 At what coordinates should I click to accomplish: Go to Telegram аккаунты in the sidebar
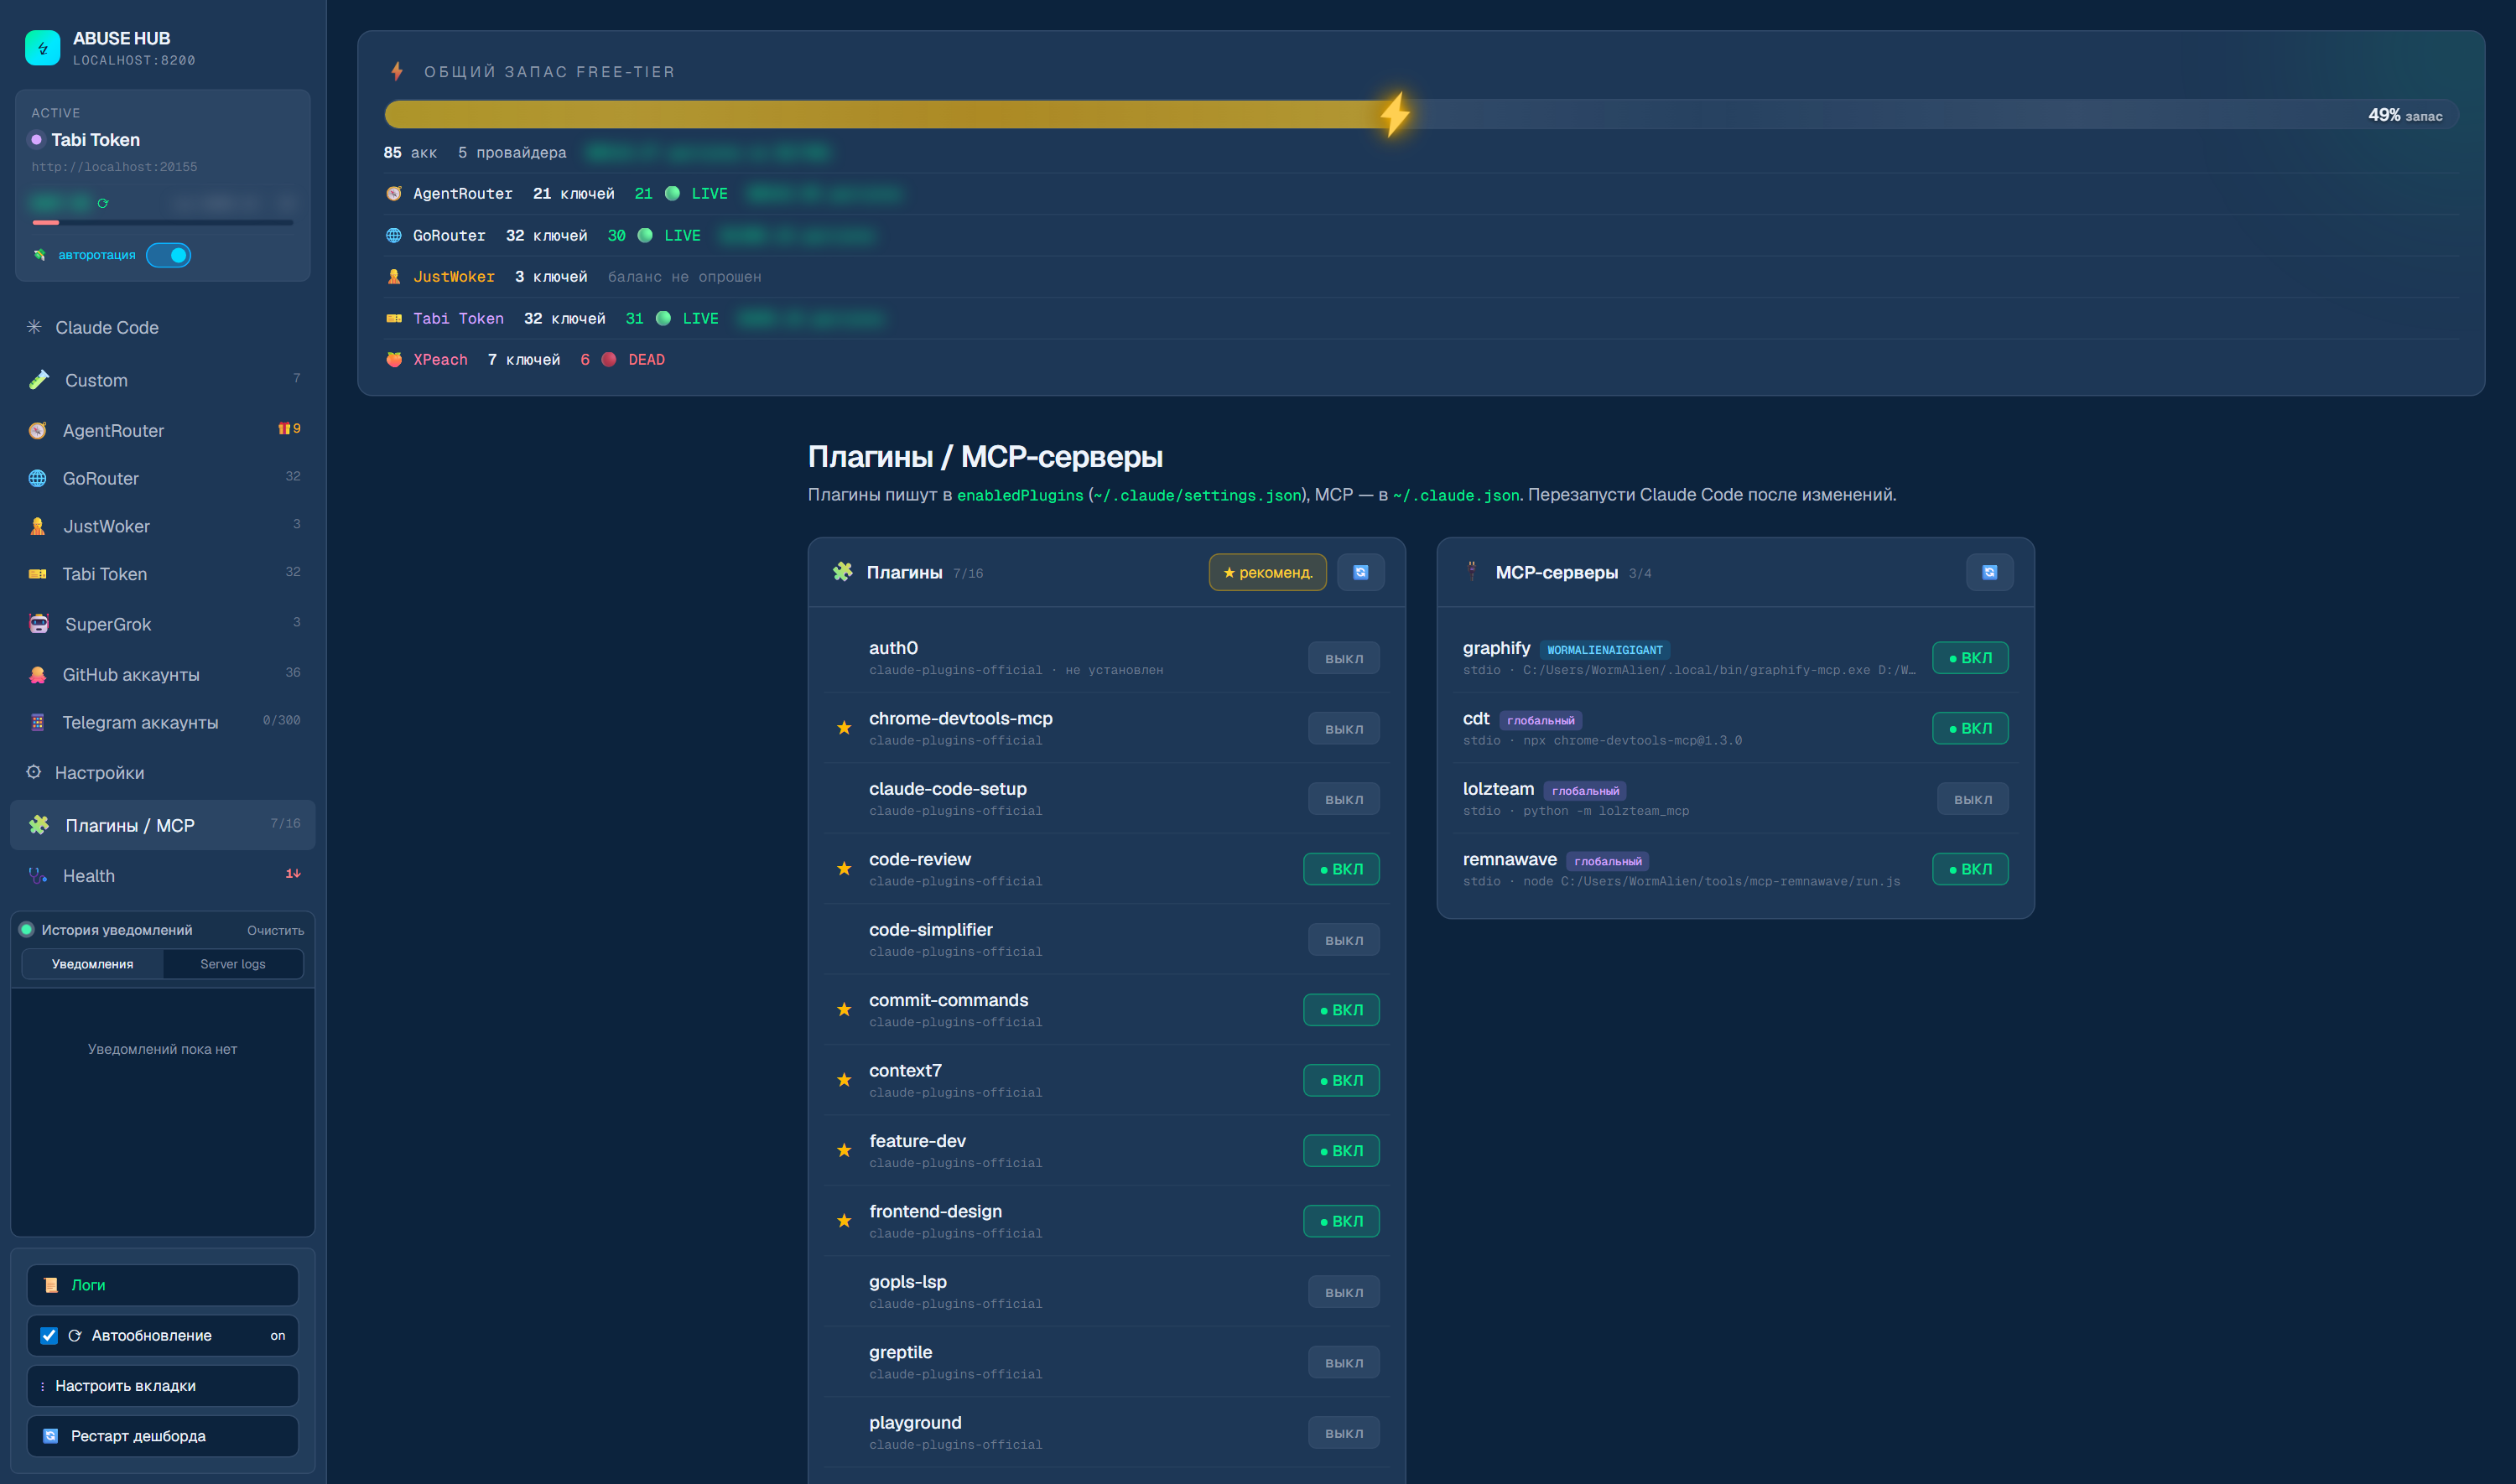click(x=163, y=722)
